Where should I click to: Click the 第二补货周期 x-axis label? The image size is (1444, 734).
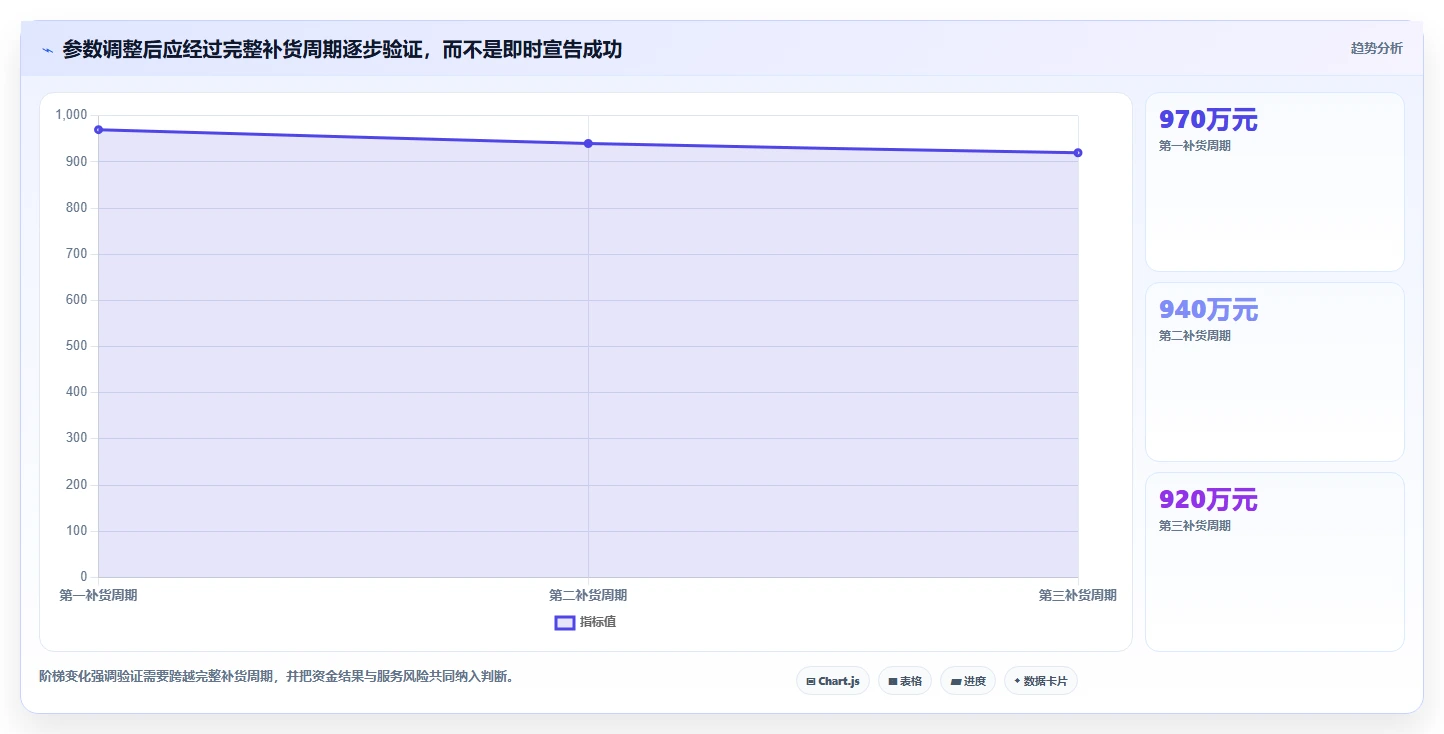(x=588, y=596)
